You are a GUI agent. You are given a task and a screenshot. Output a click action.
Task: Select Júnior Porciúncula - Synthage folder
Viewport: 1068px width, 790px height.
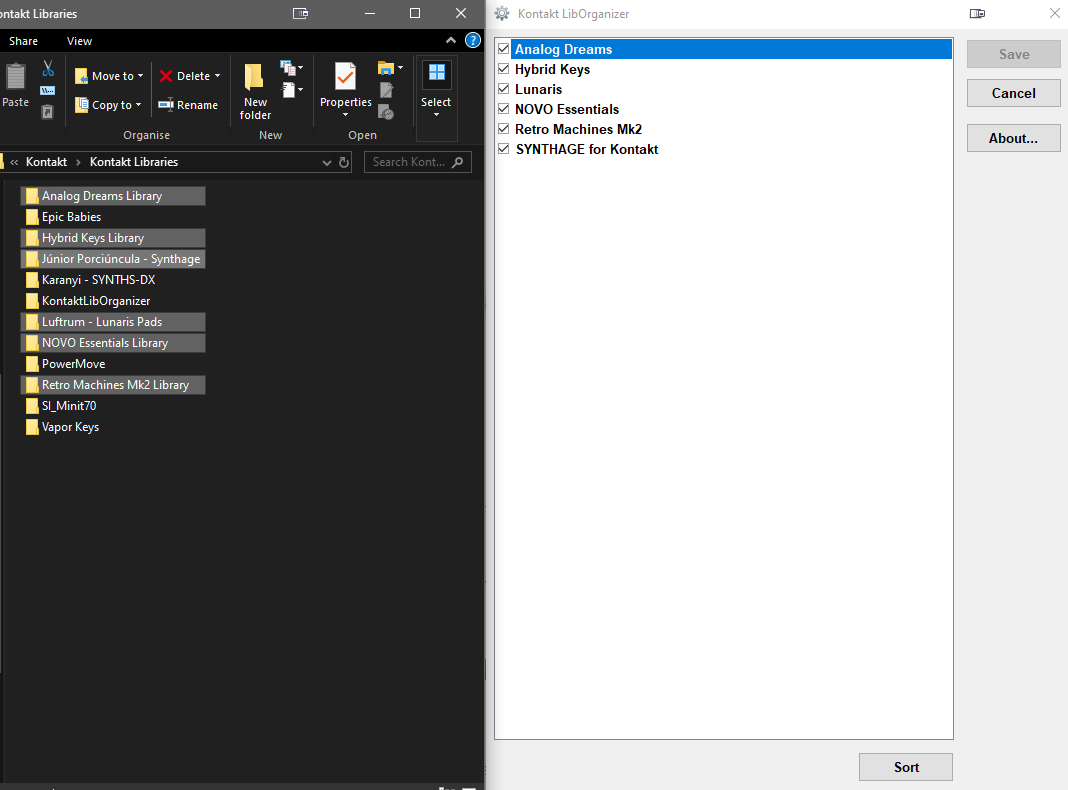113,259
